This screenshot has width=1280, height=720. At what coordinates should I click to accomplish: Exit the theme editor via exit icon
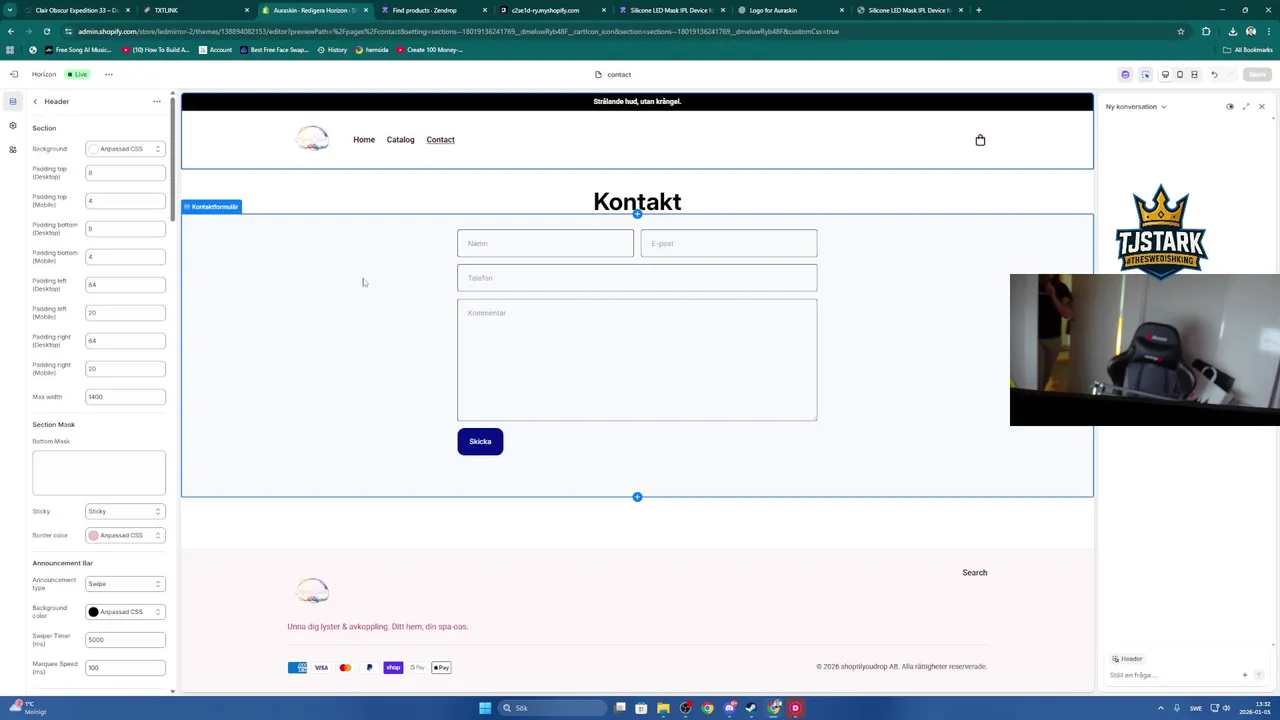coord(13,74)
